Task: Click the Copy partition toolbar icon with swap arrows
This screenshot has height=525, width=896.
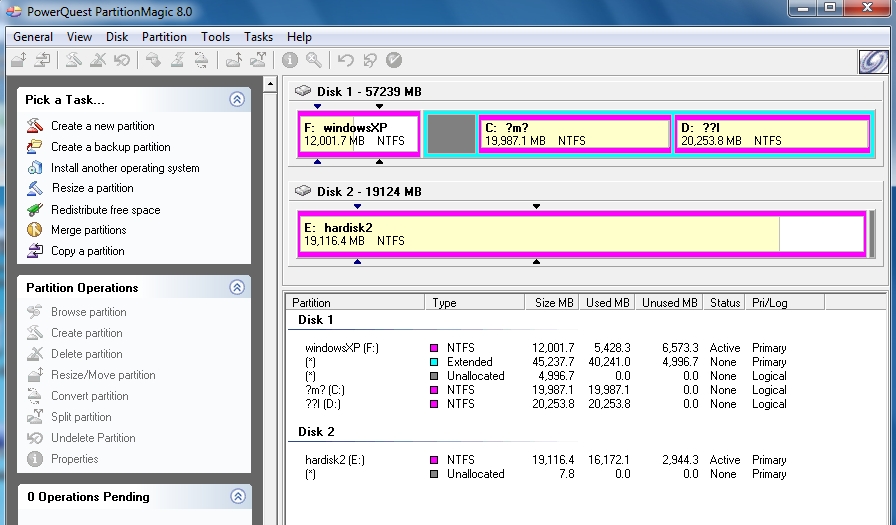Action: click(x=42, y=59)
